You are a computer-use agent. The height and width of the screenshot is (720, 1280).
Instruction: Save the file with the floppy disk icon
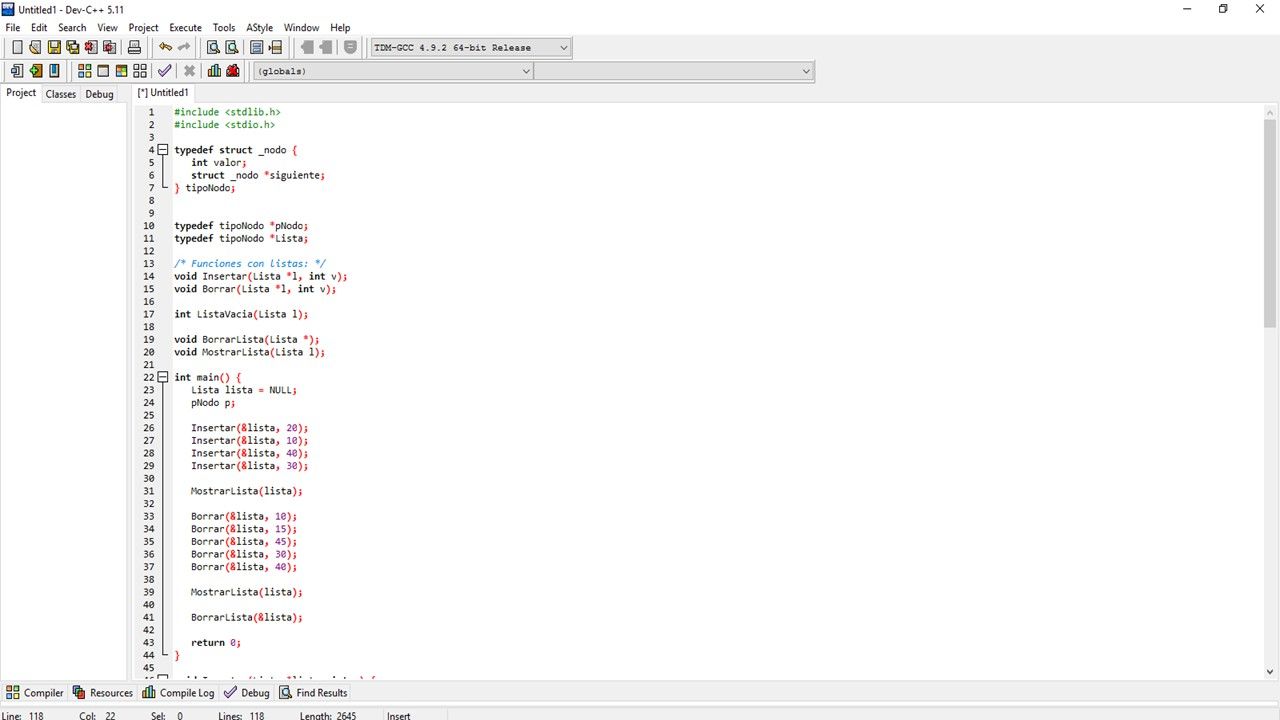(x=54, y=47)
